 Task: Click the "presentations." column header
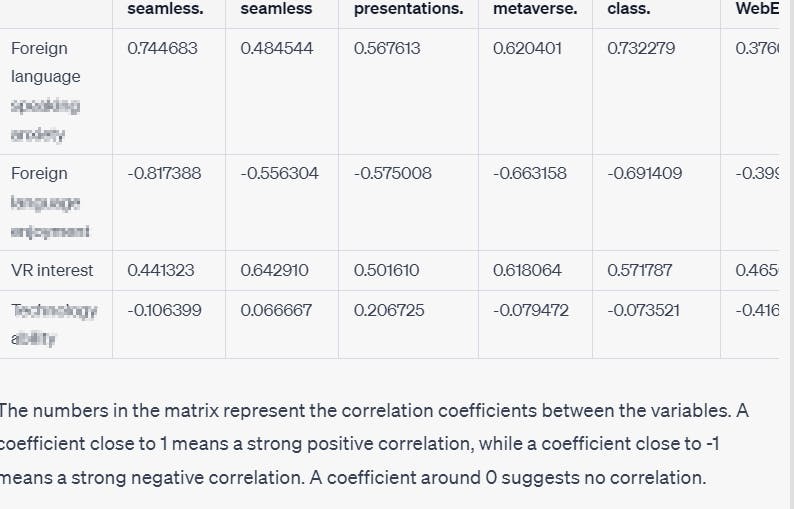tap(408, 9)
